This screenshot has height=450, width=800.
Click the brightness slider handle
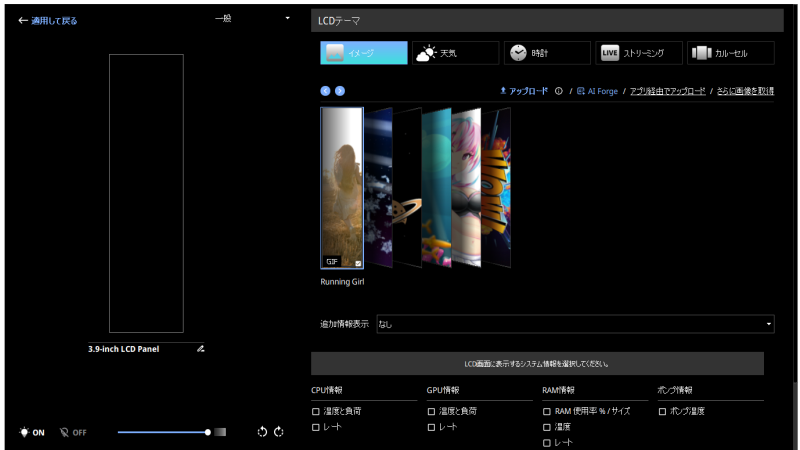tap(208, 432)
